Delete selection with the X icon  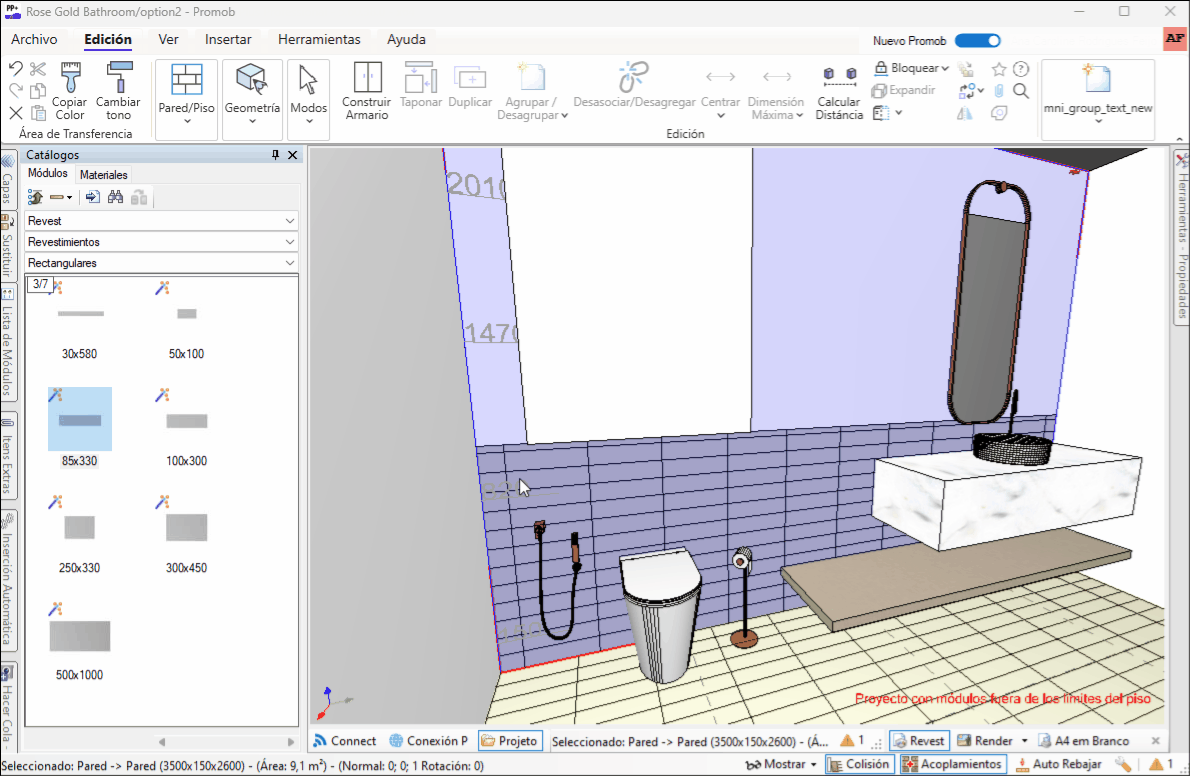(x=16, y=113)
